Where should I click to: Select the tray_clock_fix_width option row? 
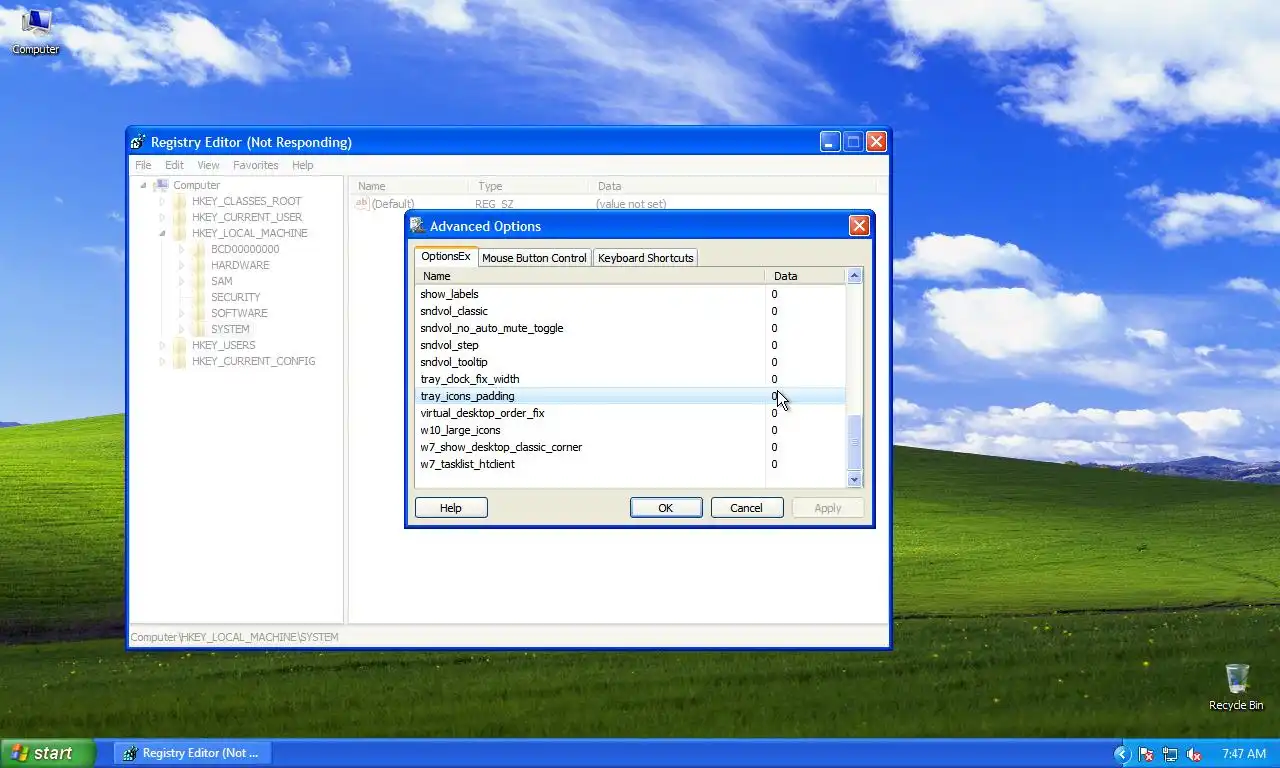coord(631,379)
